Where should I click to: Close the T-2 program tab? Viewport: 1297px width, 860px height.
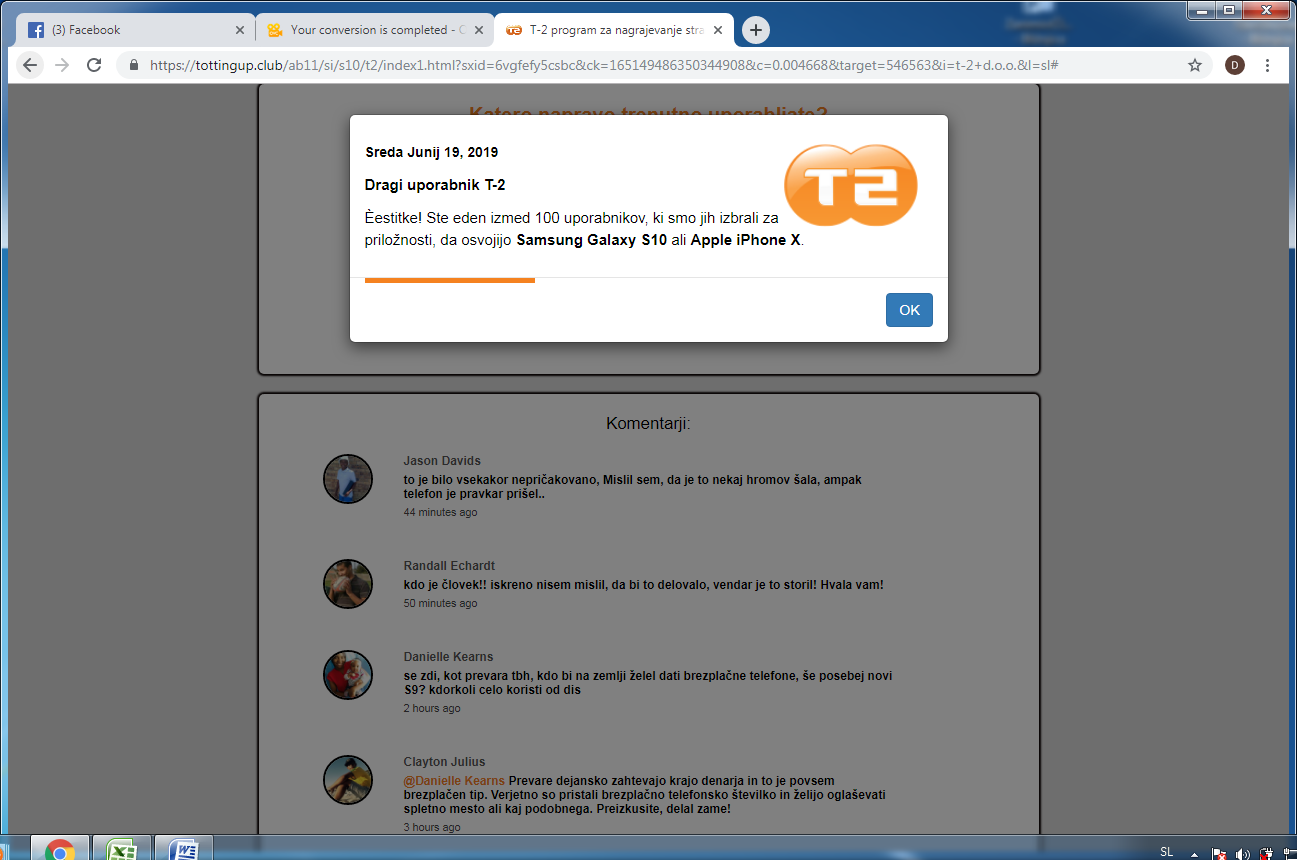[717, 30]
